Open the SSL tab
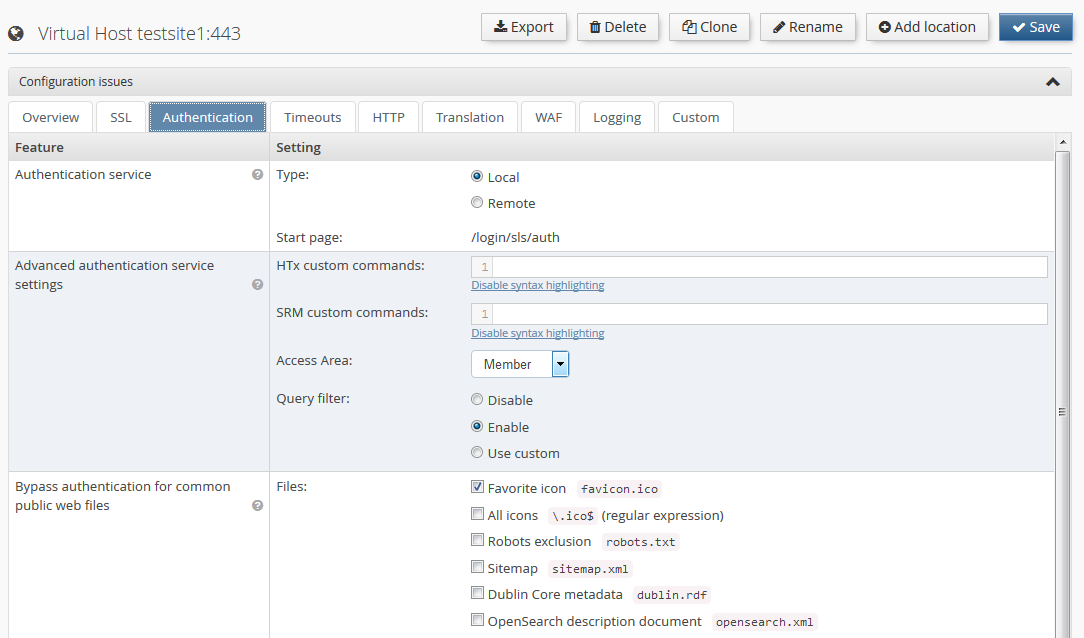This screenshot has height=638, width=1084. 120,116
